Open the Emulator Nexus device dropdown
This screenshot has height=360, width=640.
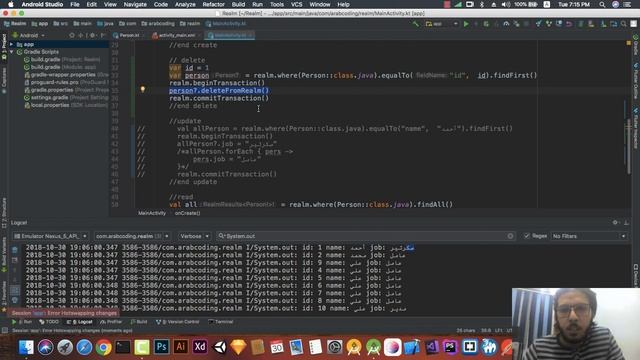pyautogui.click(x=50, y=236)
